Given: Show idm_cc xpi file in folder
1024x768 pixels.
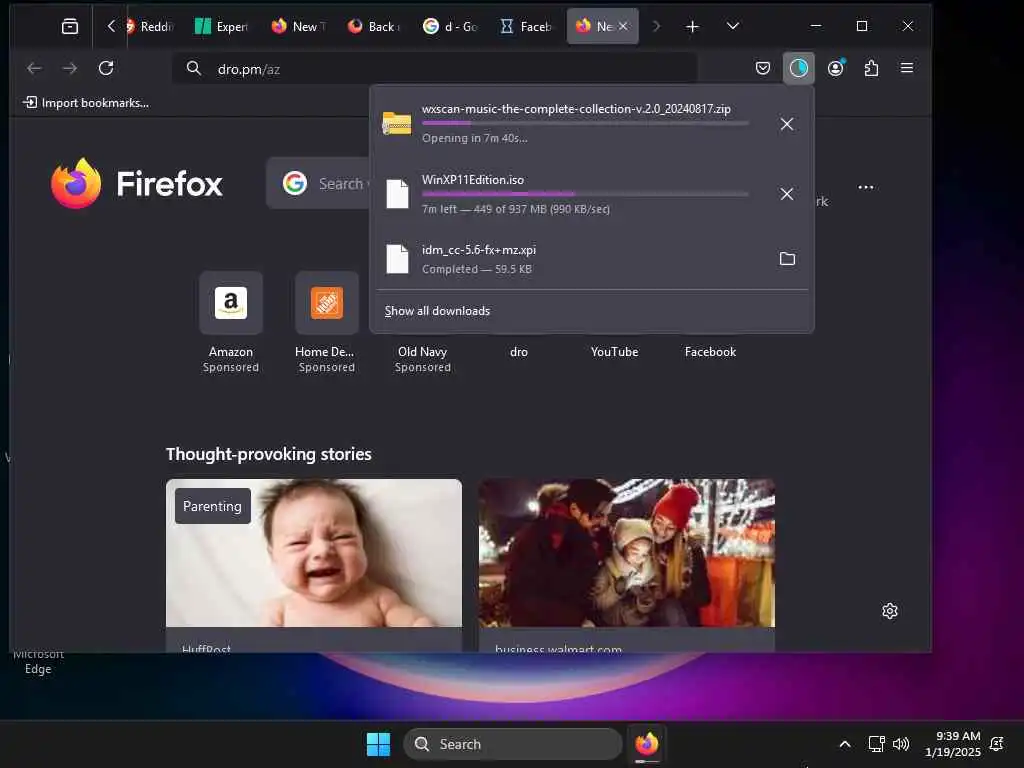Looking at the screenshot, I should click(788, 259).
